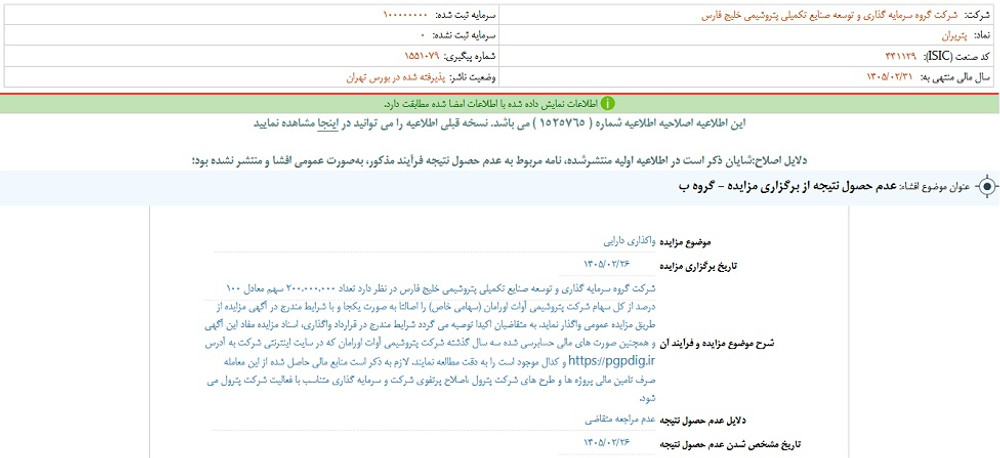Click the target icon beside disclosure title

(987, 186)
